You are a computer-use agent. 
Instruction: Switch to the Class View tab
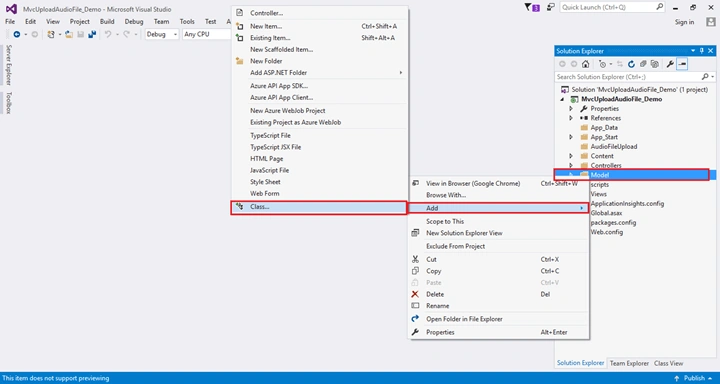[669, 363]
